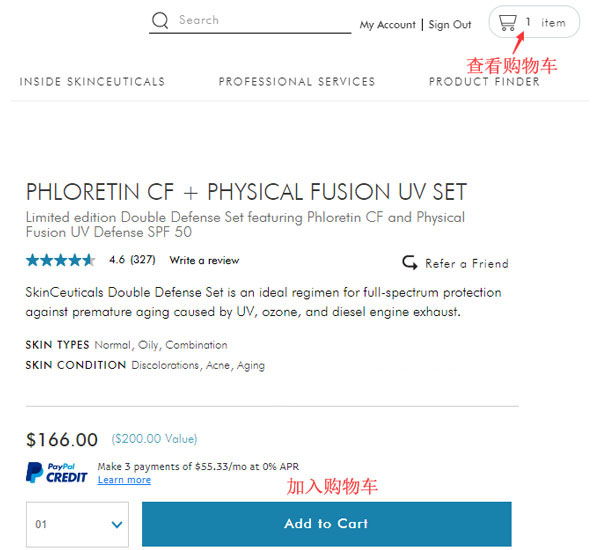Click the Sign Out link
Viewport: 600px width, 550px height.
pyautogui.click(x=450, y=25)
